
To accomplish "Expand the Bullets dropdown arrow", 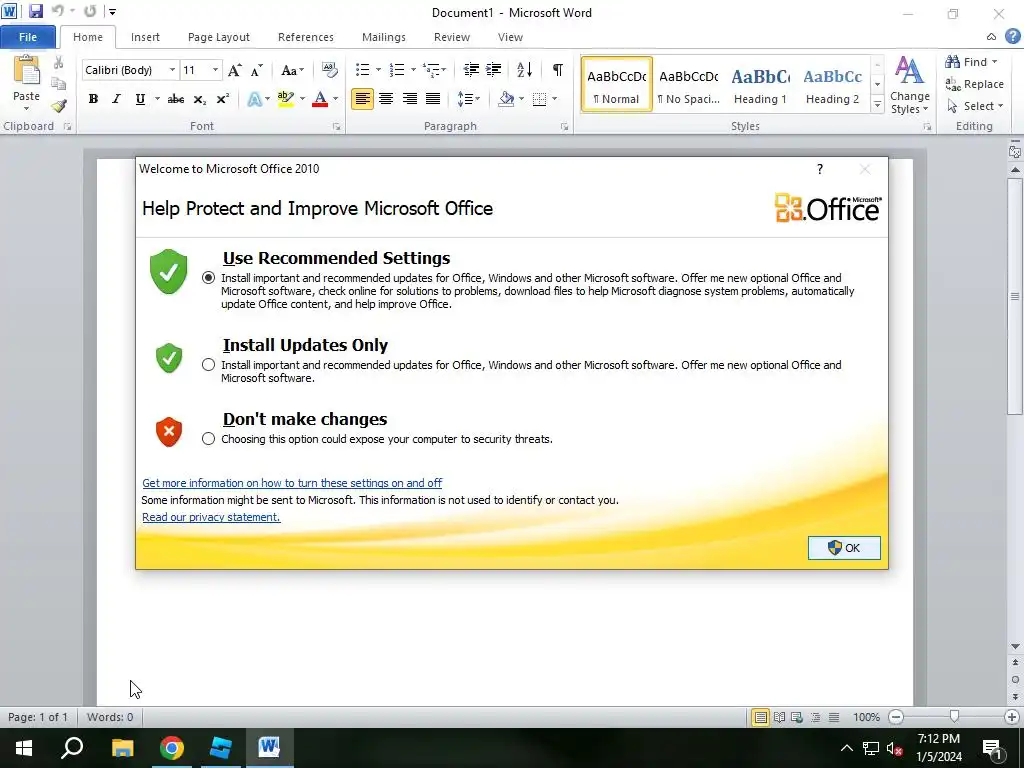I will coord(378,70).
